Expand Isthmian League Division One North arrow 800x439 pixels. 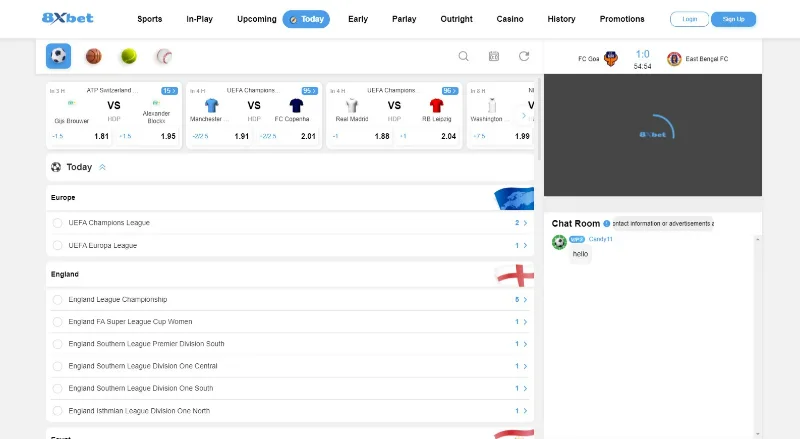point(525,411)
